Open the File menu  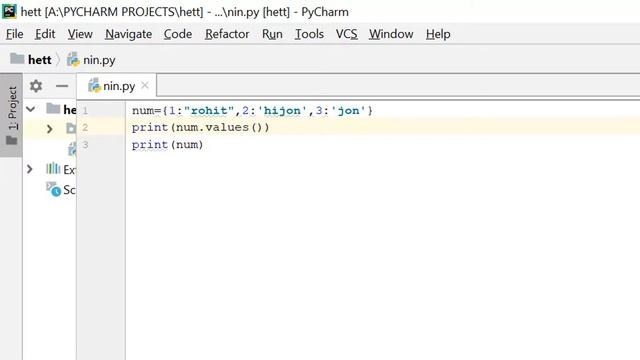tap(15, 34)
